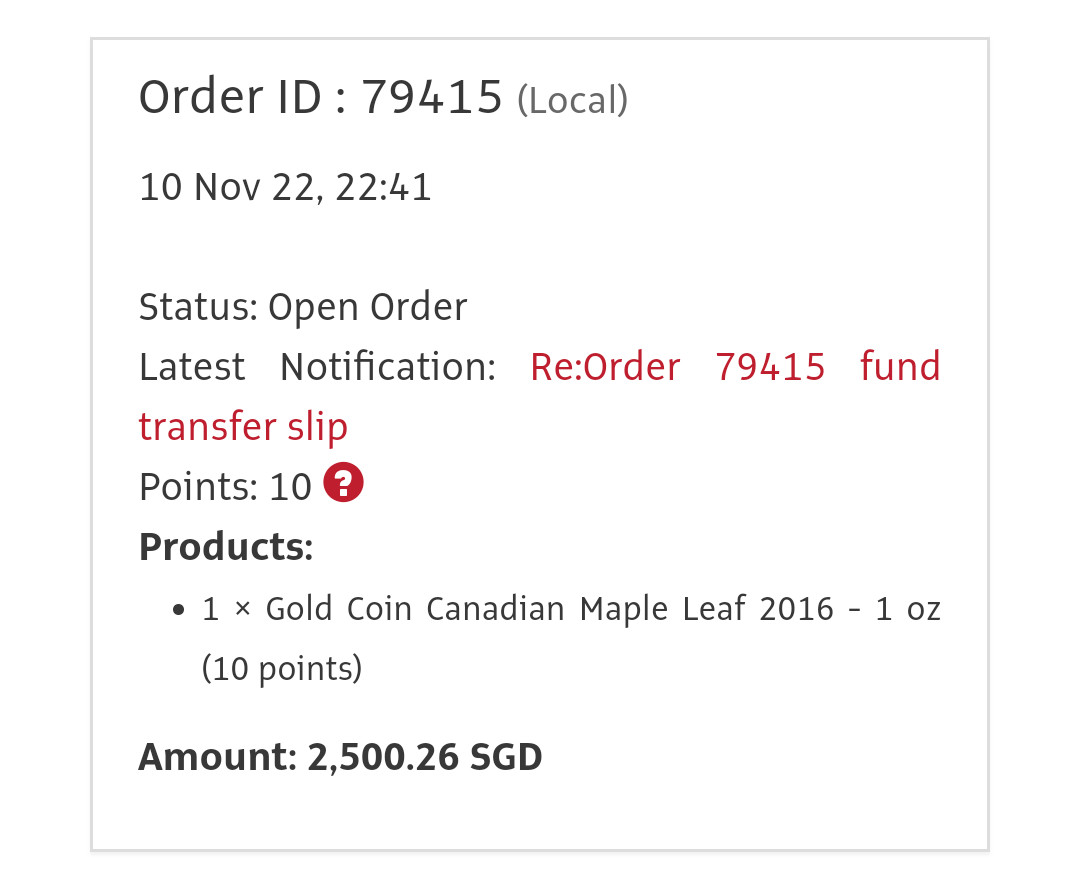Click the Amount label
The image size is (1080, 871).
pyautogui.click(x=216, y=757)
